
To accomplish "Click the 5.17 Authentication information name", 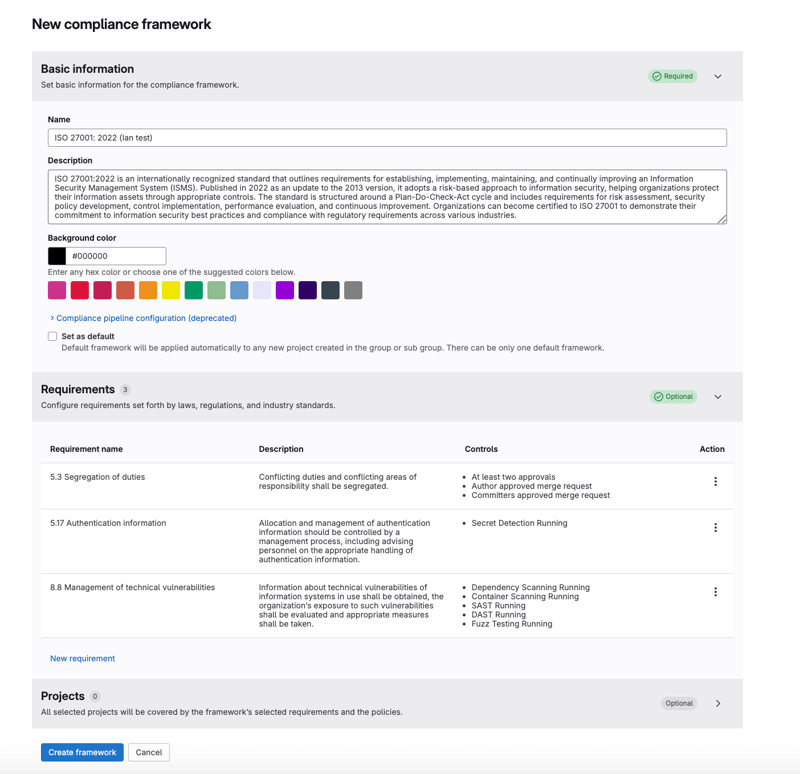I will tap(108, 523).
